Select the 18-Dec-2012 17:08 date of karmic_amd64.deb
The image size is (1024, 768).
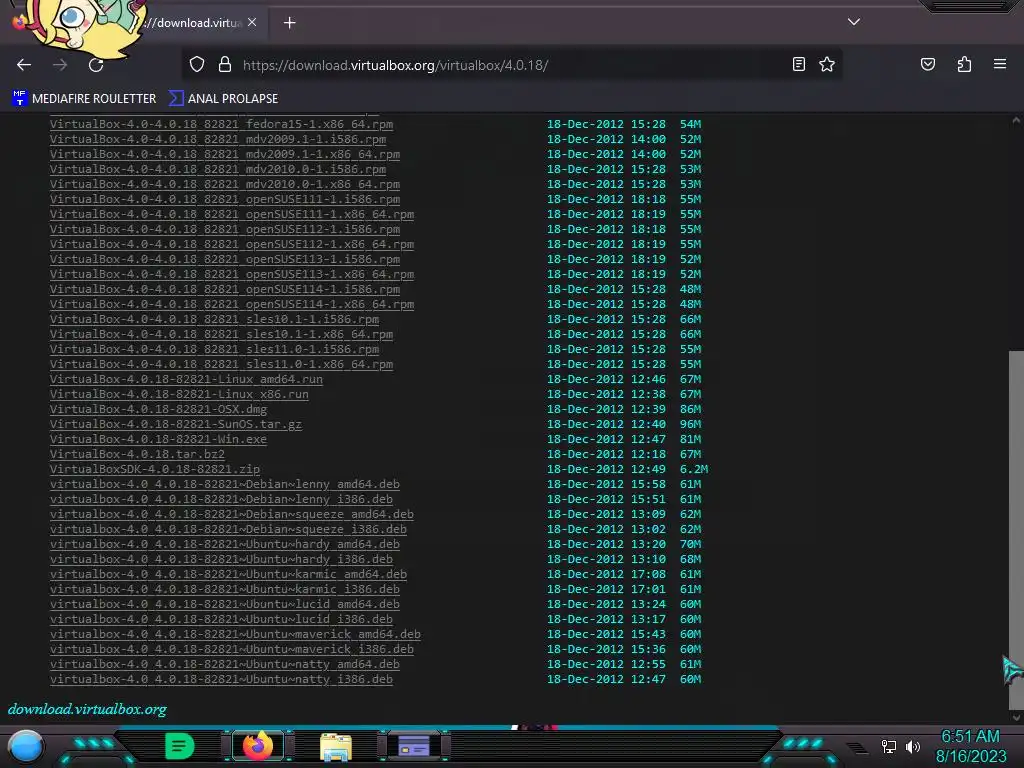tap(606, 575)
